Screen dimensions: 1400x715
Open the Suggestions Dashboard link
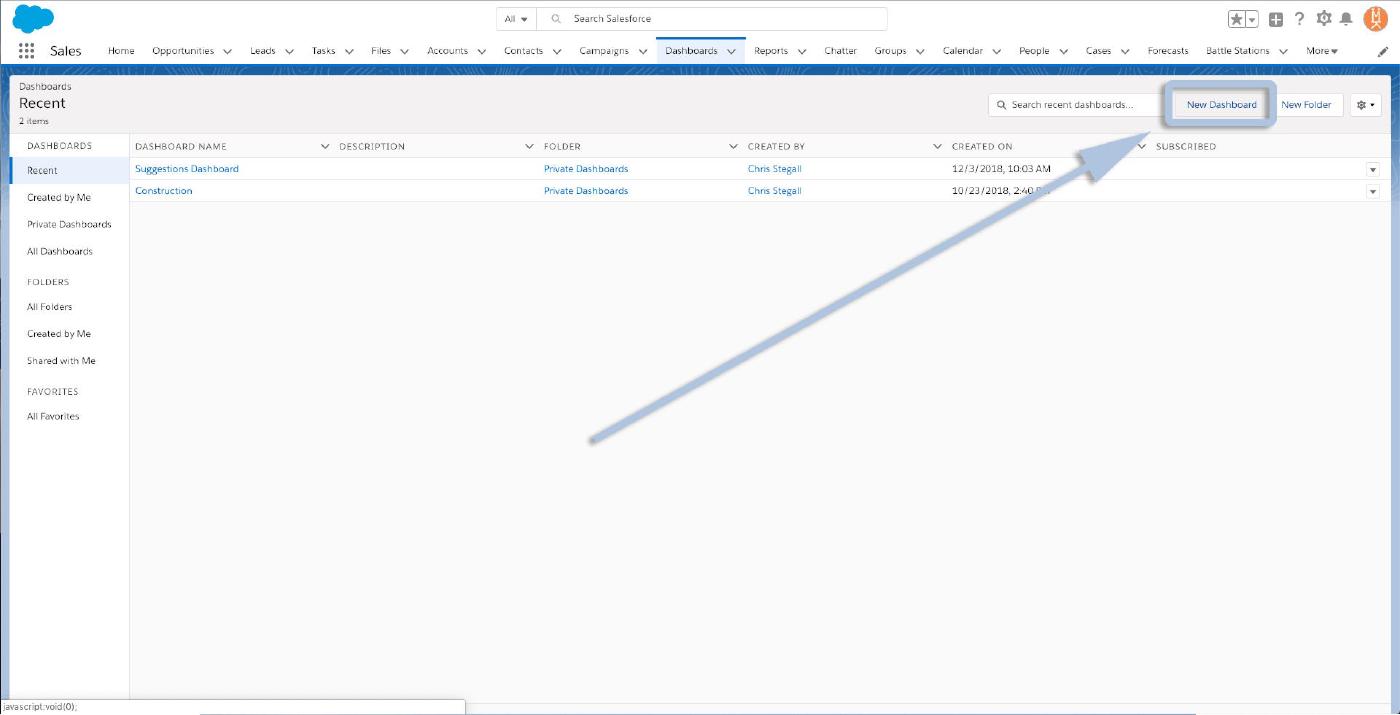coord(187,169)
